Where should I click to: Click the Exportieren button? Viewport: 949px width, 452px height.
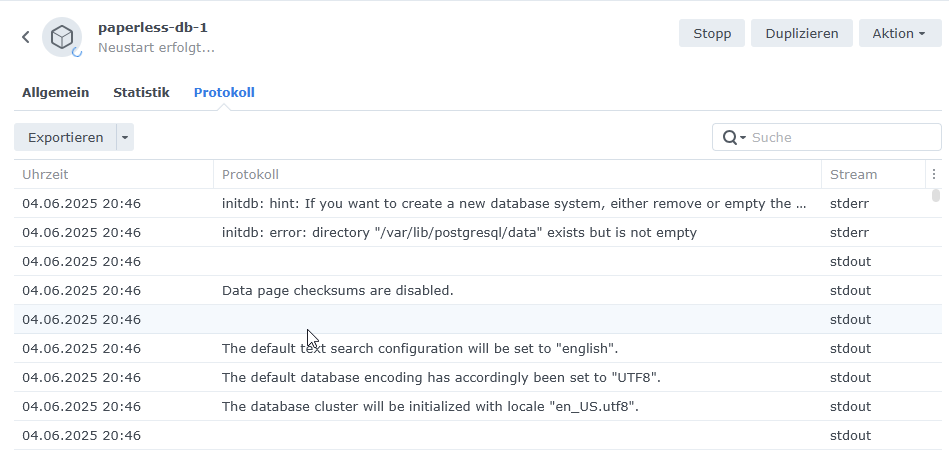(65, 137)
